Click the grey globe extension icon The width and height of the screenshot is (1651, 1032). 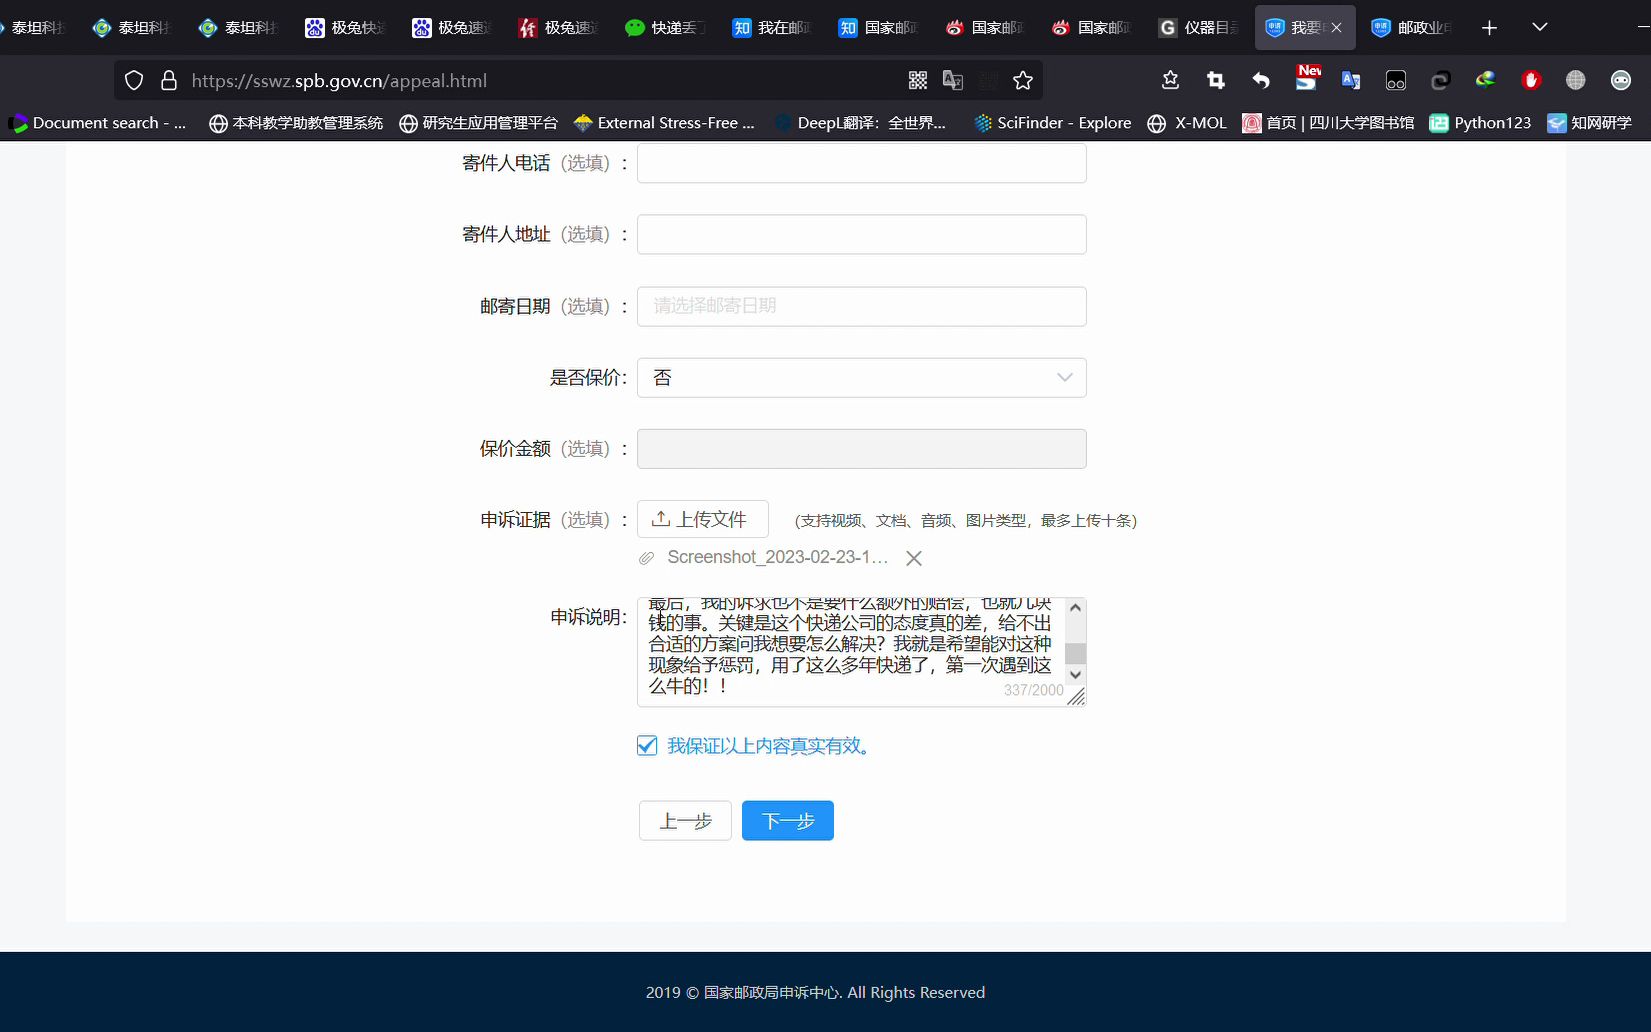tap(1576, 80)
